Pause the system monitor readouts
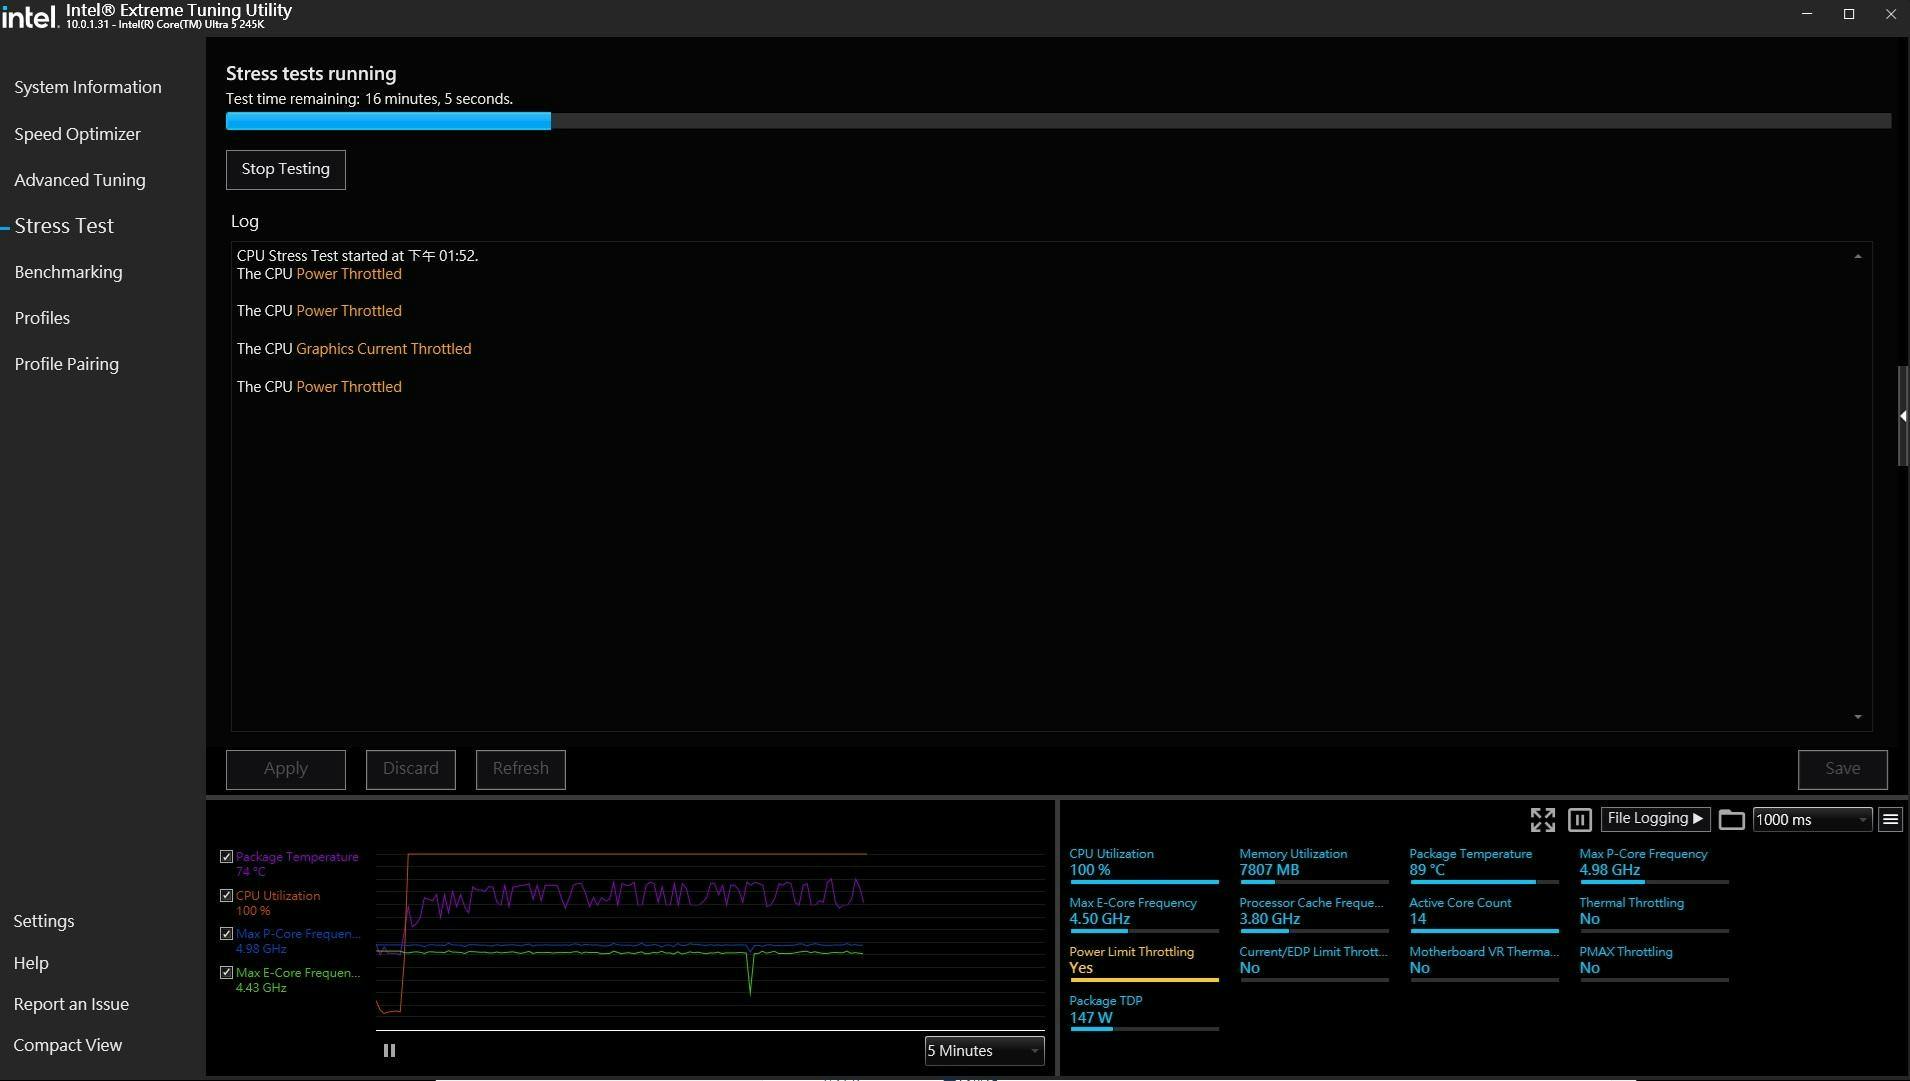 click(x=1579, y=820)
